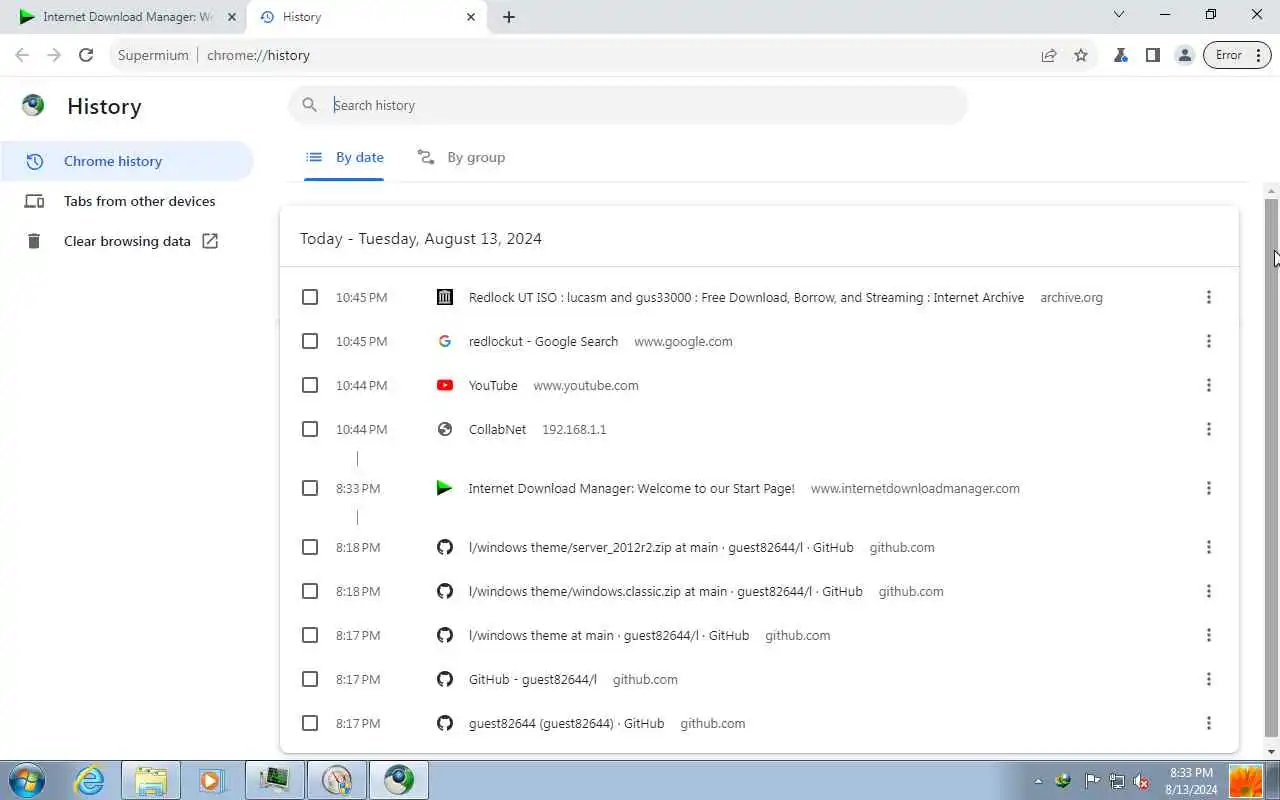Open Windows Media Player from taskbar
This screenshot has height=800, width=1280.
click(x=211, y=780)
